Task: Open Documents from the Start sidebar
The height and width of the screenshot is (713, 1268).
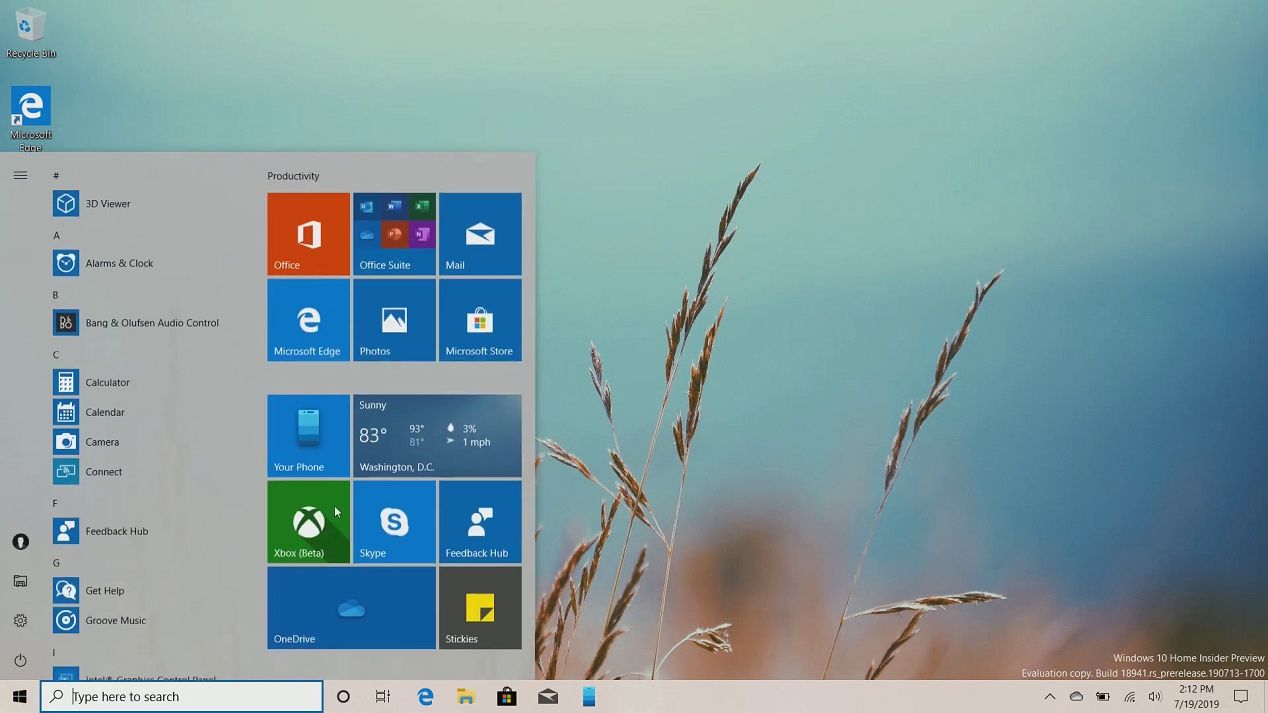Action: pos(20,581)
